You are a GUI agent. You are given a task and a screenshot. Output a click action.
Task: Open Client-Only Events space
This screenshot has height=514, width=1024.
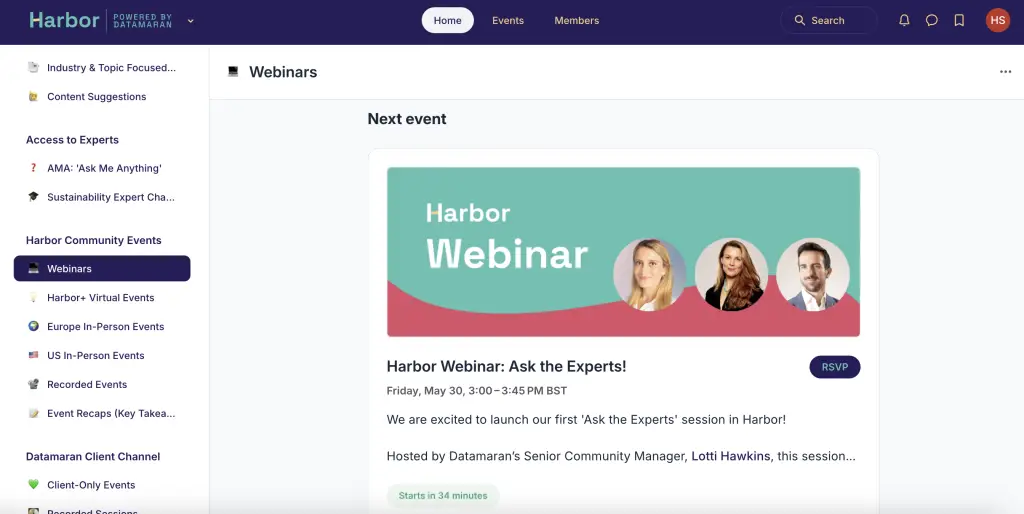[102, 485]
